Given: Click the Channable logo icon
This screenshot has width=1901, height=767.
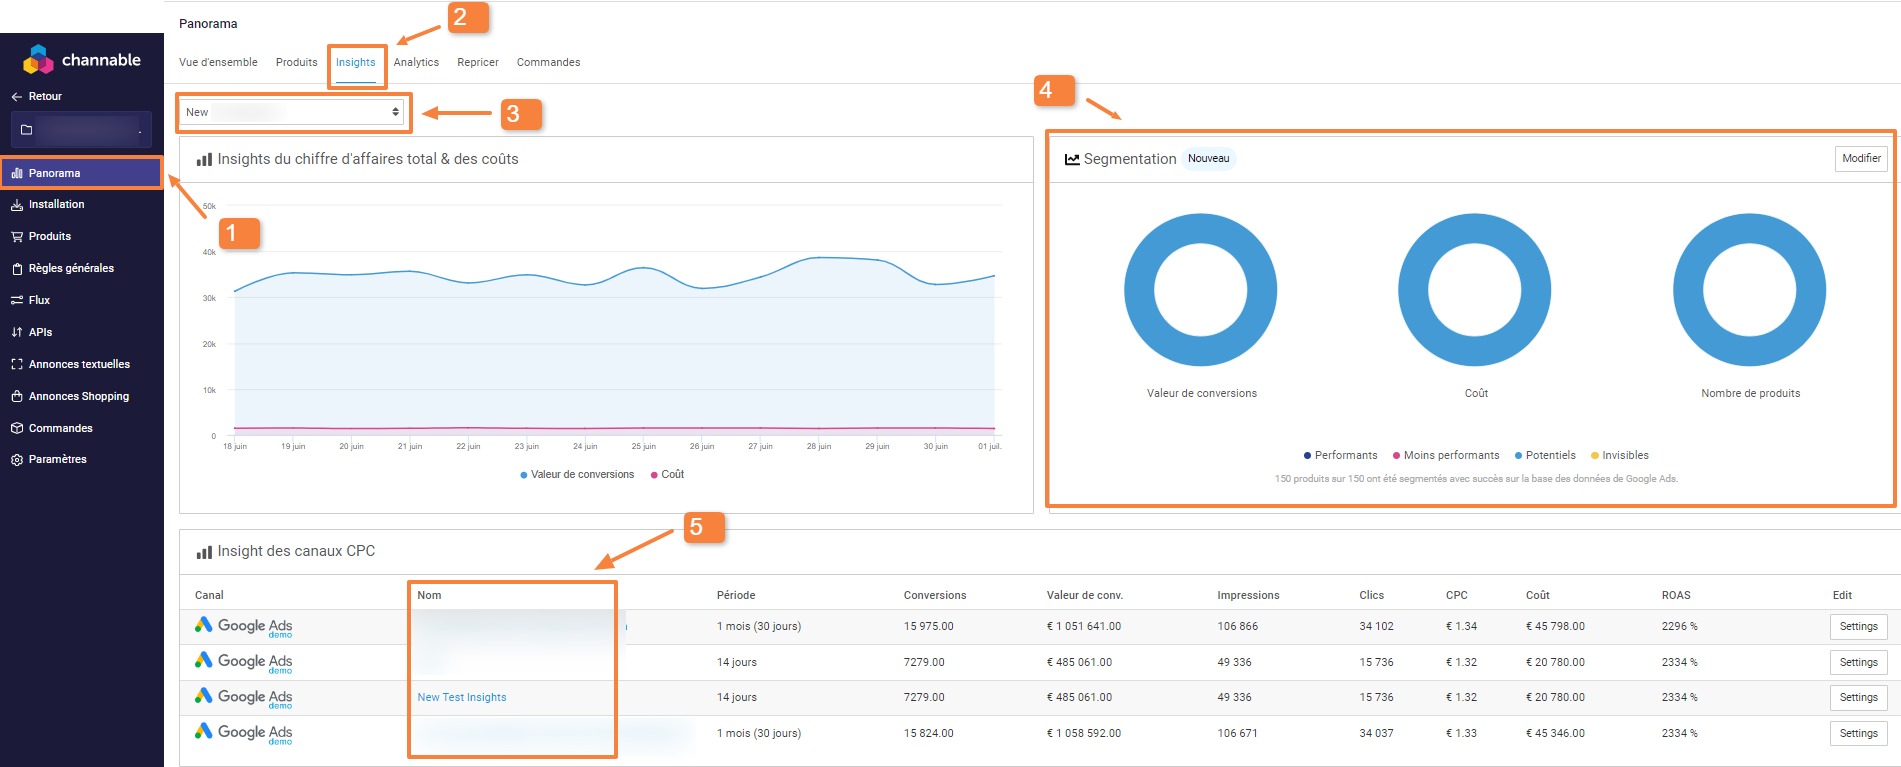Looking at the screenshot, I should pyautogui.click(x=38, y=60).
